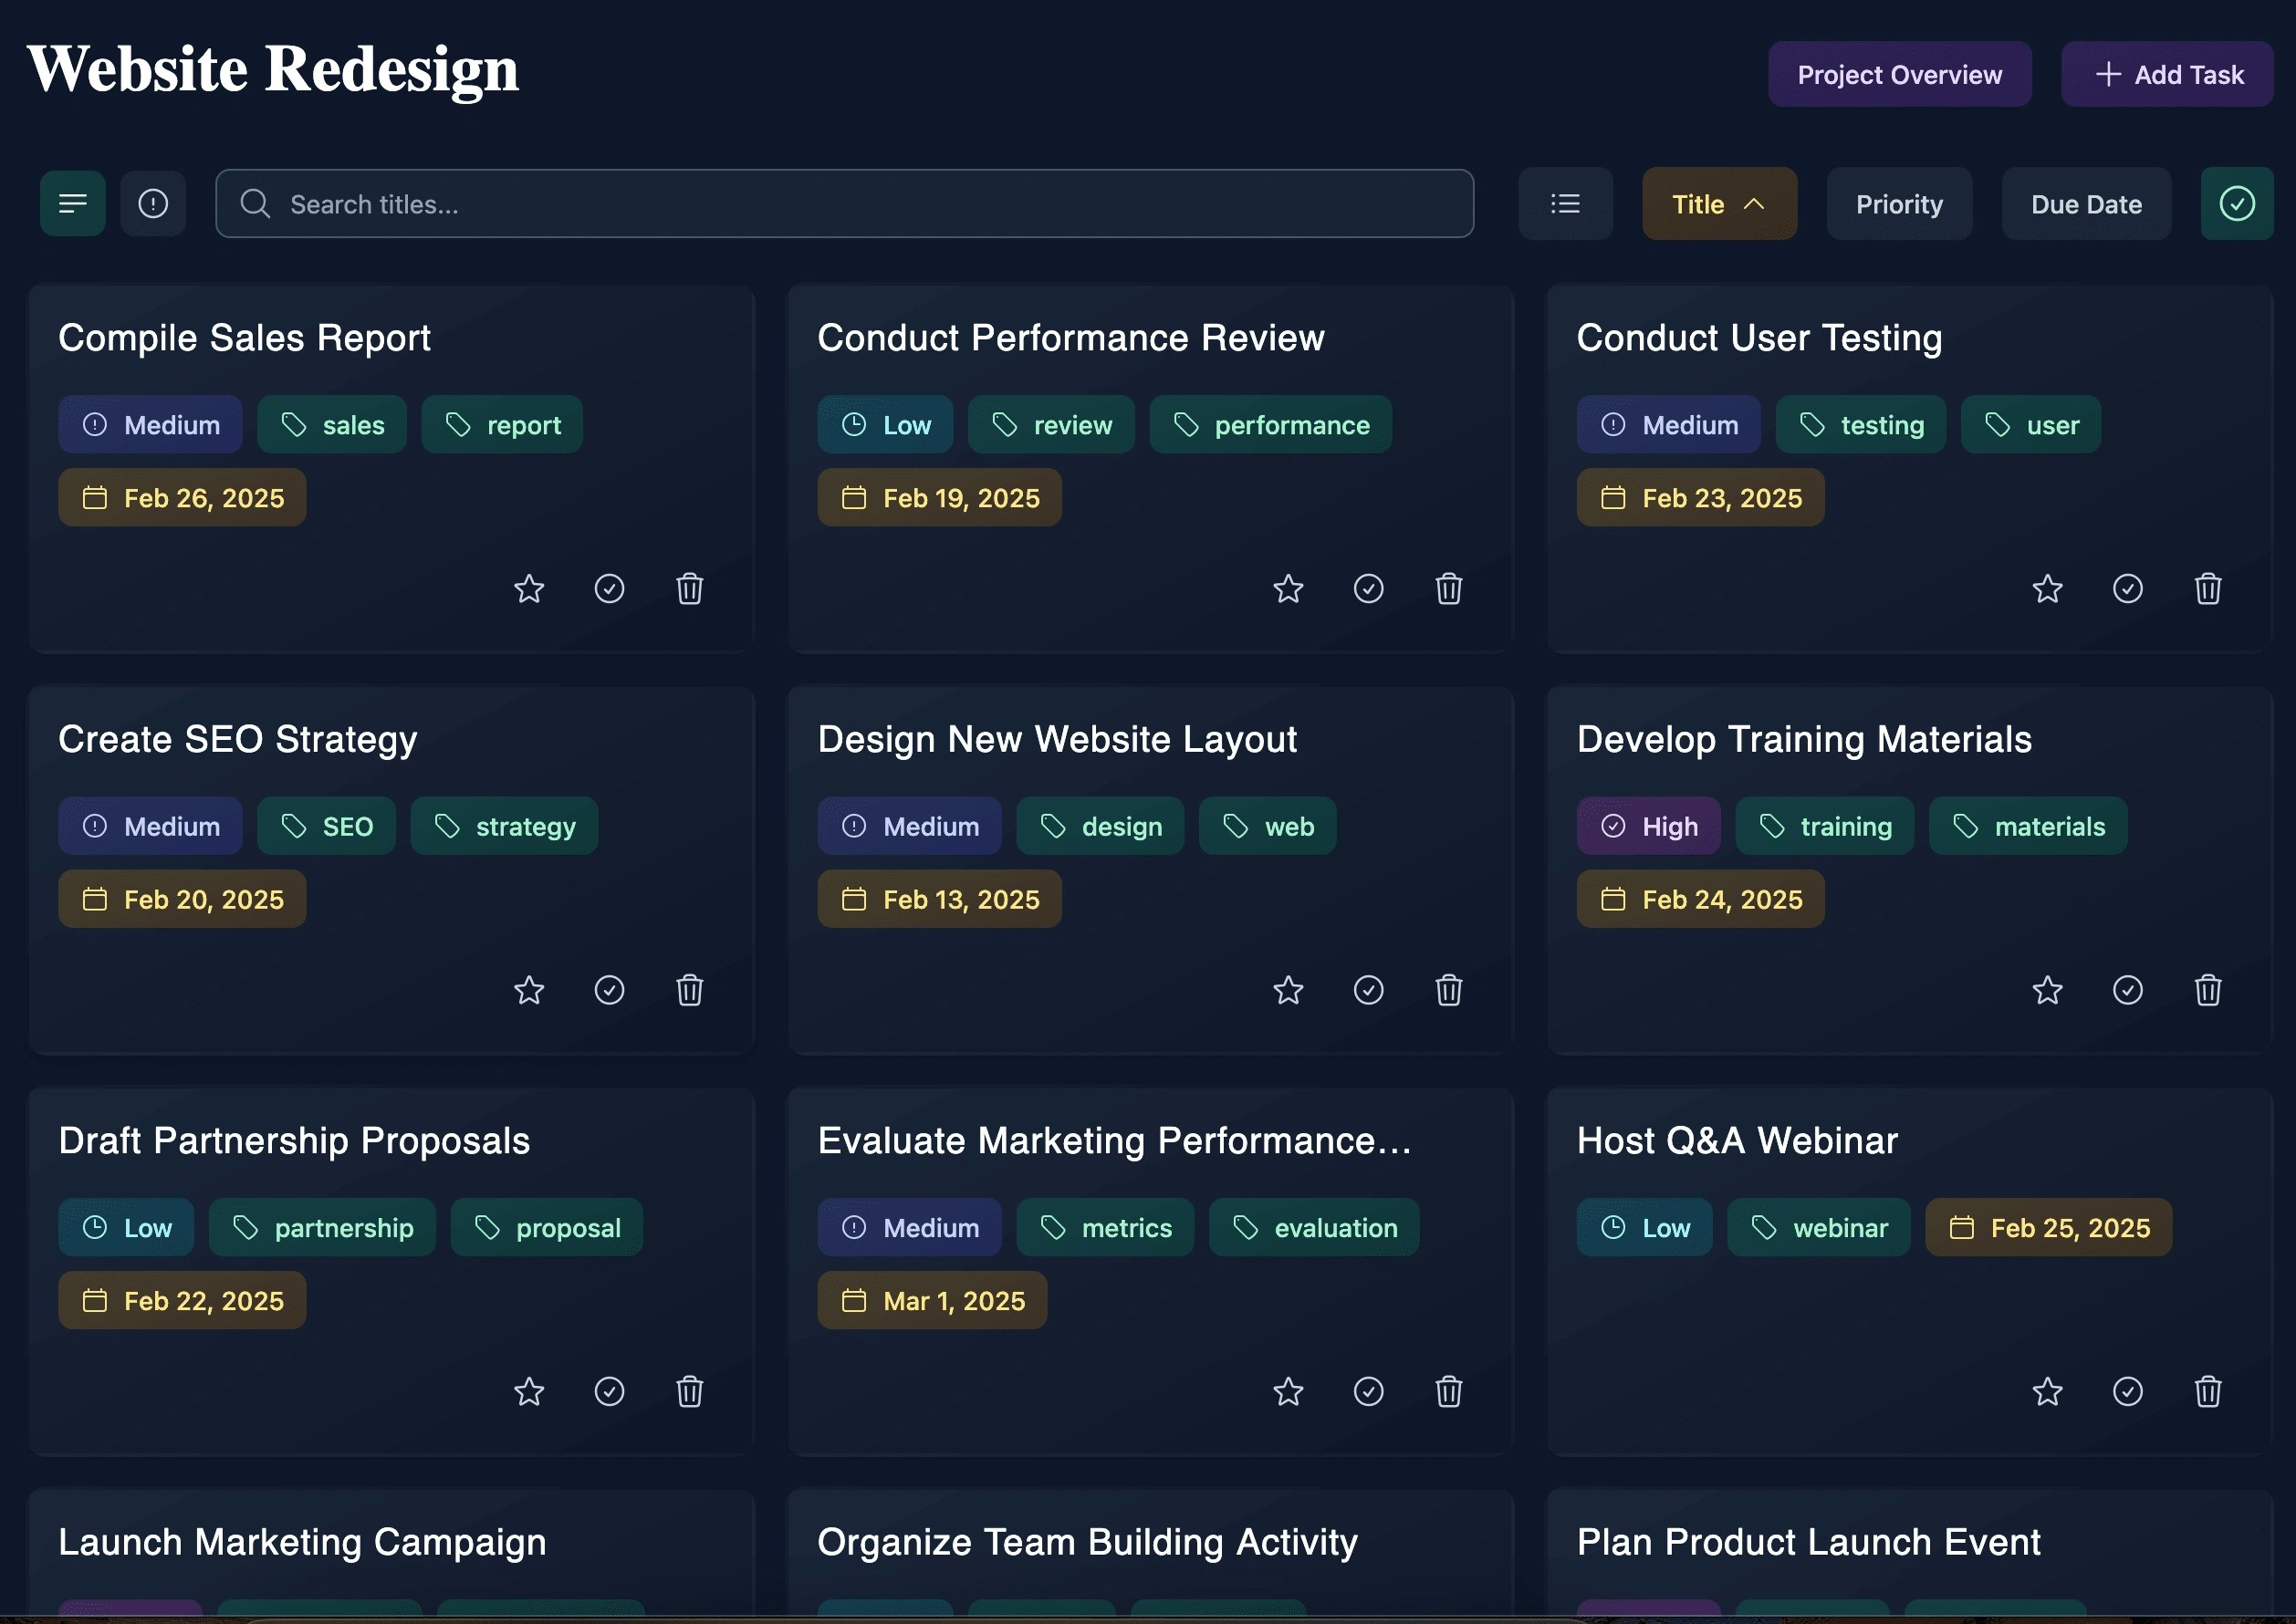The image size is (2296, 1624).
Task: Delete the Conduct Performance Review task
Action: [x=1448, y=589]
